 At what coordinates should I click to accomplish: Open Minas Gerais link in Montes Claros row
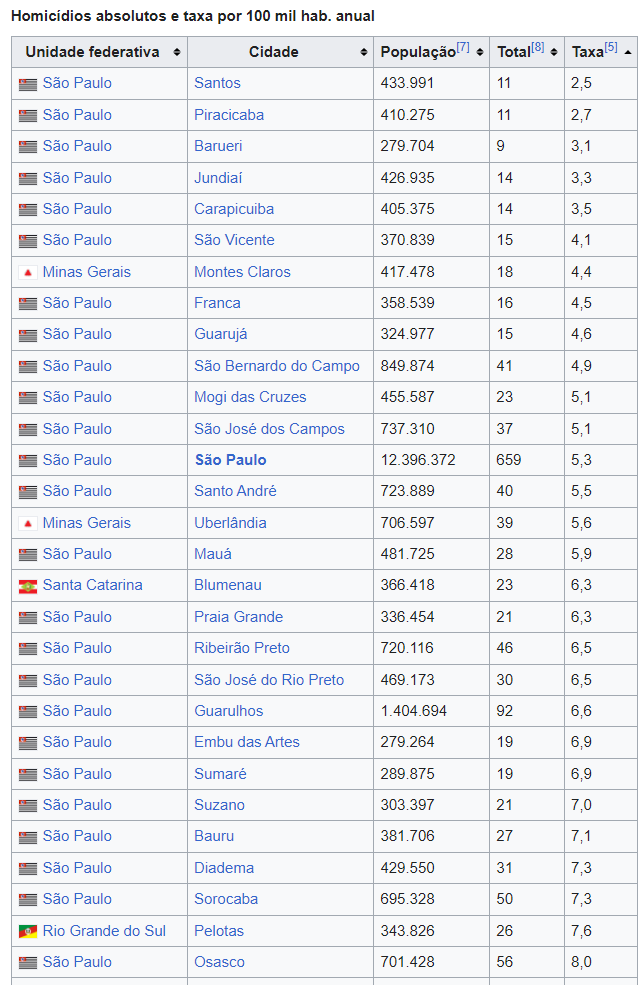pos(87,272)
